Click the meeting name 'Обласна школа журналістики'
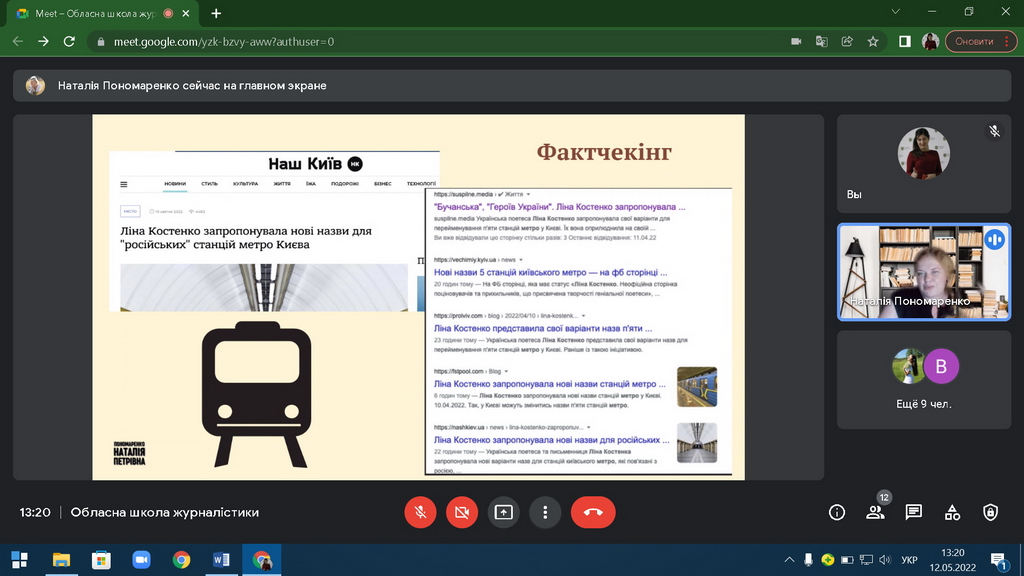 tap(165, 513)
